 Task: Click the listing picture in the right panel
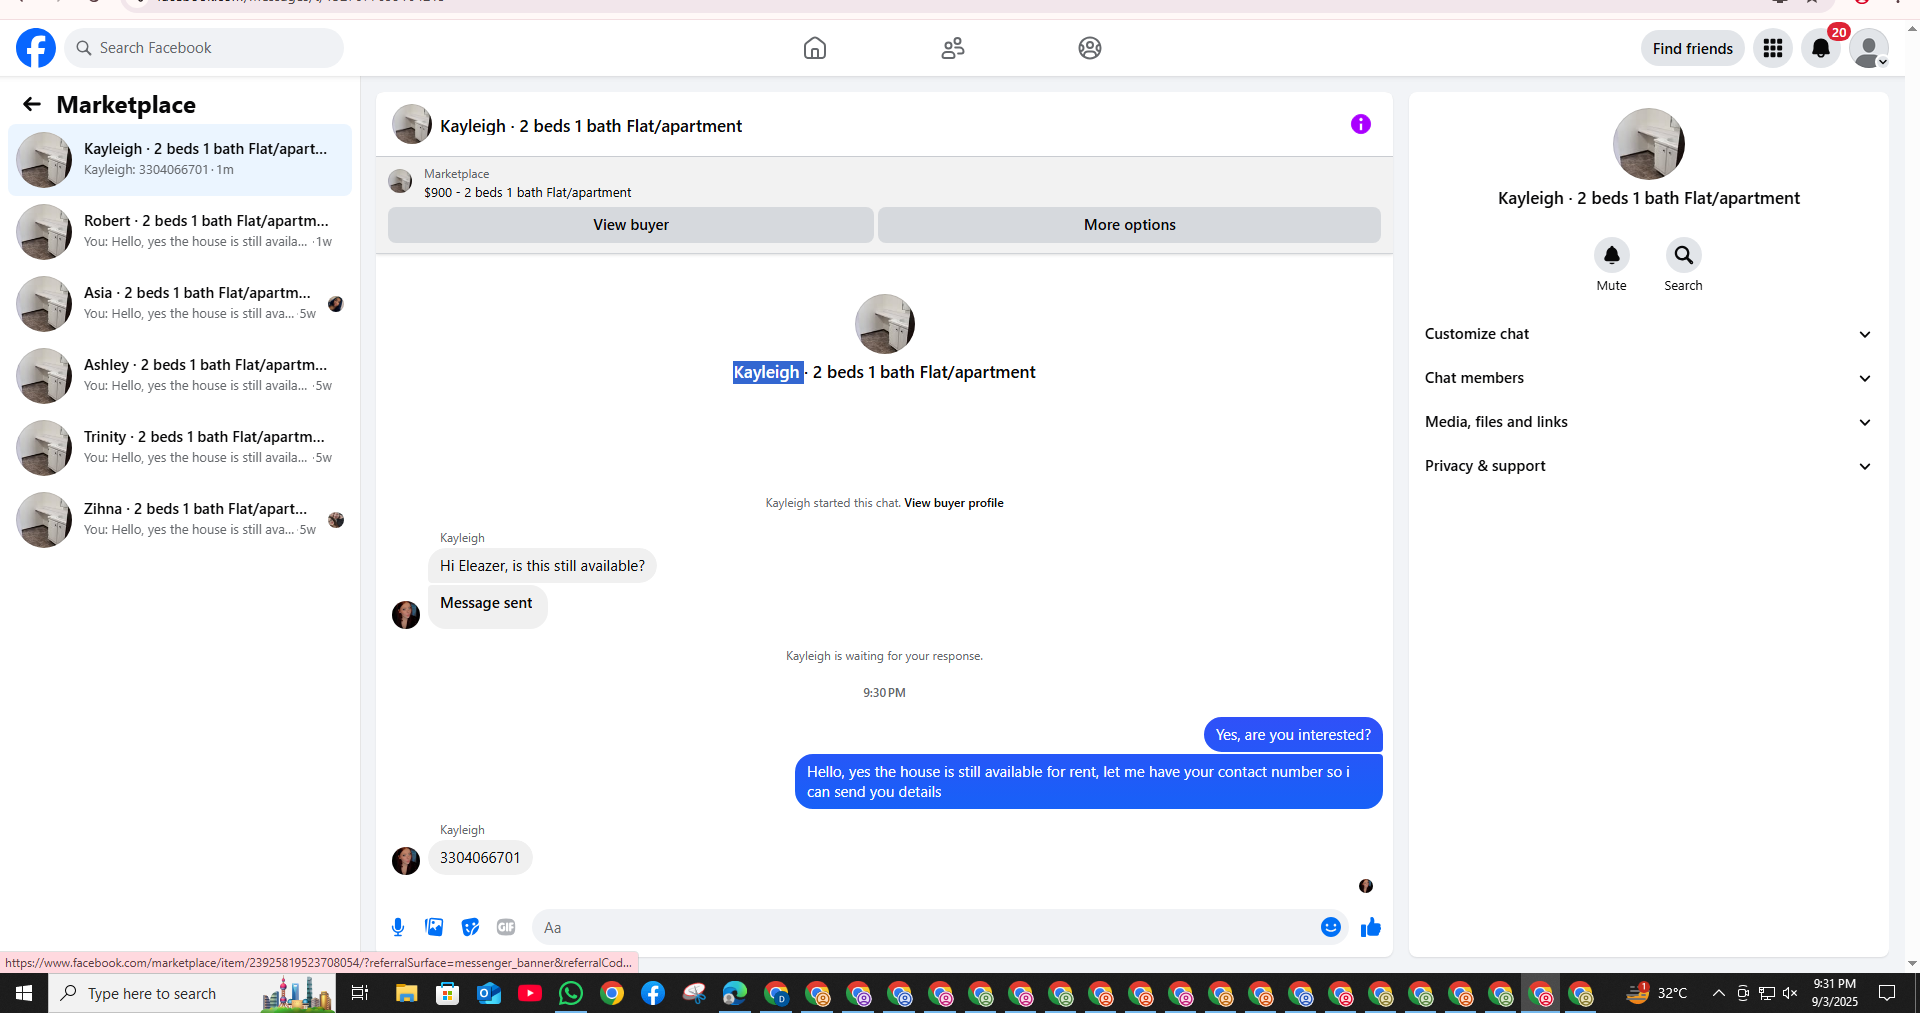pos(1649,144)
